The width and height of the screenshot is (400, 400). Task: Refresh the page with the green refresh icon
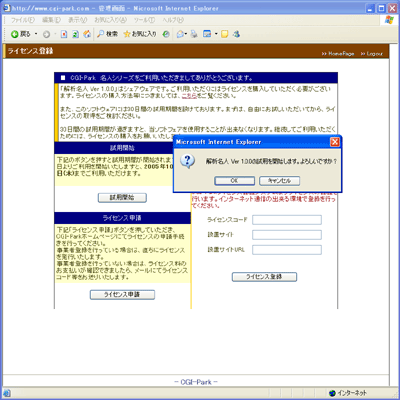coord(76,34)
